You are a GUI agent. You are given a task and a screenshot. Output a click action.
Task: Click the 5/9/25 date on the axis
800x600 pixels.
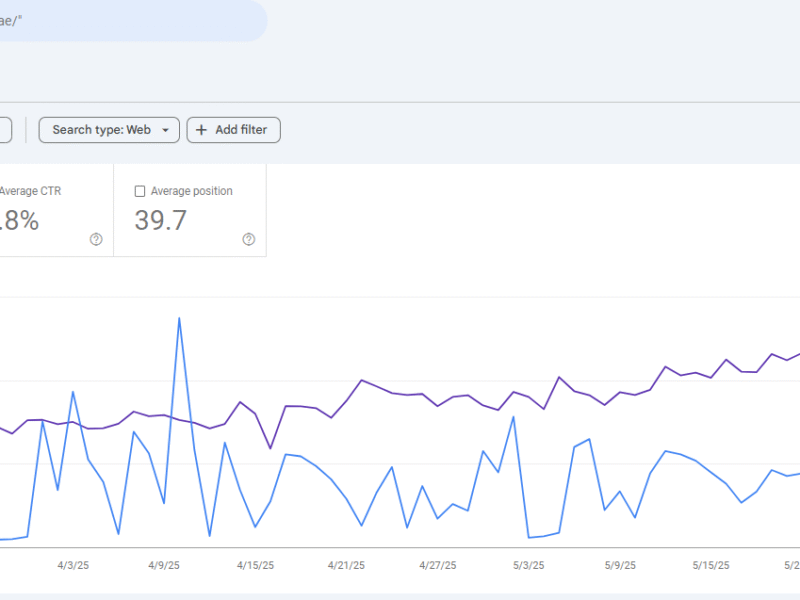coord(619,565)
